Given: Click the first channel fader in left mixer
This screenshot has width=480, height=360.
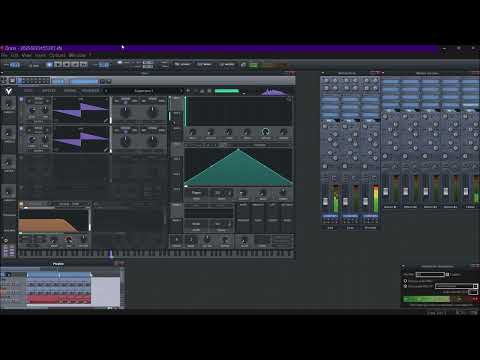Looking at the screenshot, I should point(325,202).
